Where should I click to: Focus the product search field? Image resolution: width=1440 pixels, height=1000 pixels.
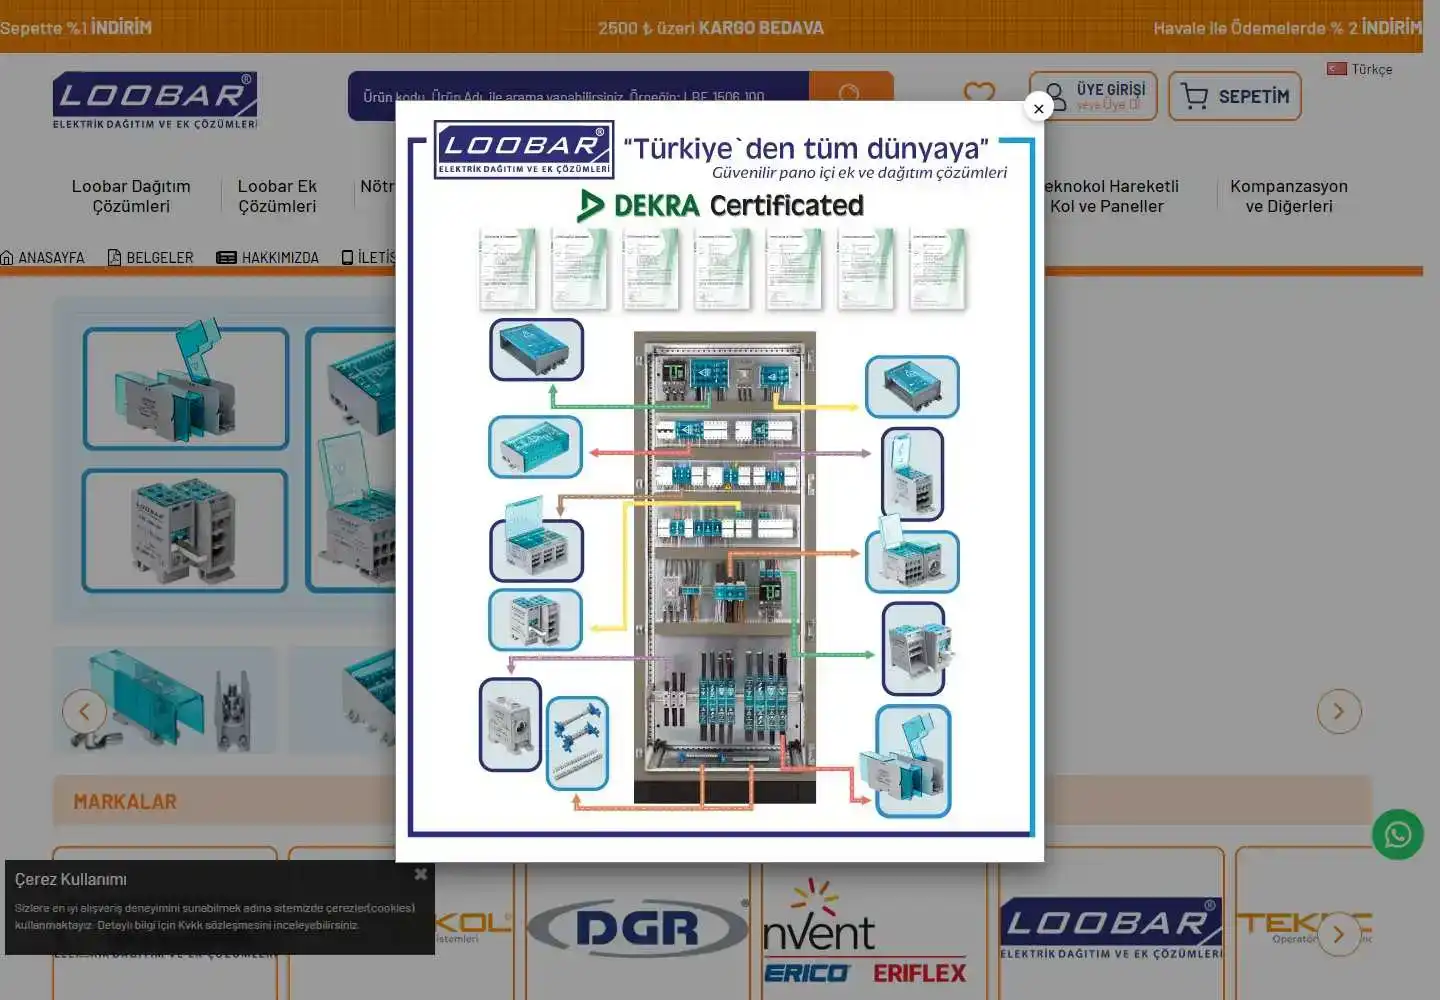pos(578,96)
